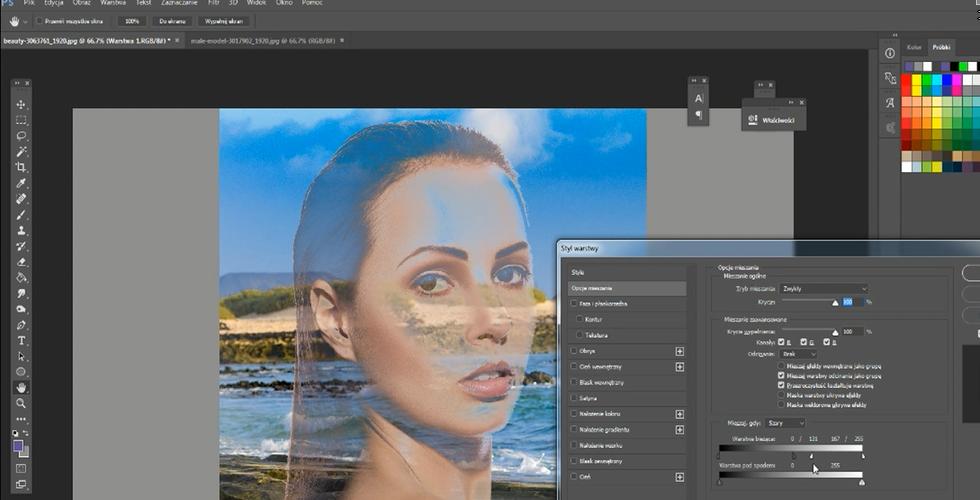This screenshot has width=980, height=500.
Task: Select the Brush tool
Action: (x=21, y=214)
